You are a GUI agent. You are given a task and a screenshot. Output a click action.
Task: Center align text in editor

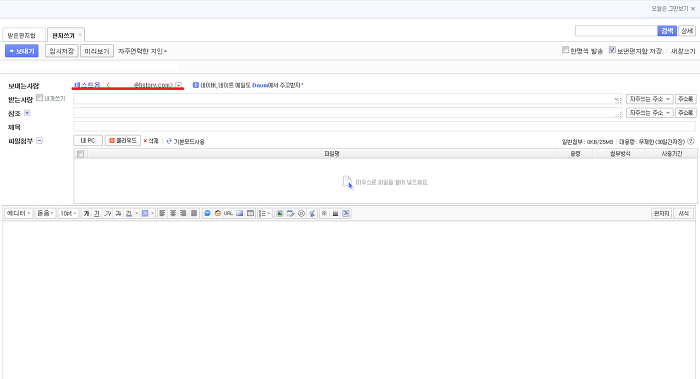173,214
